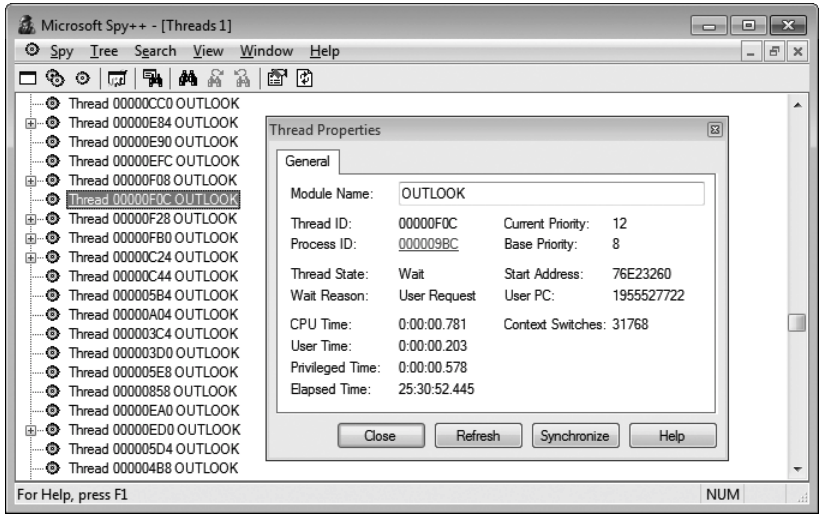Expand the Thread 00000E84 OUTLOOK node
This screenshot has width=831, height=523.
31,123
